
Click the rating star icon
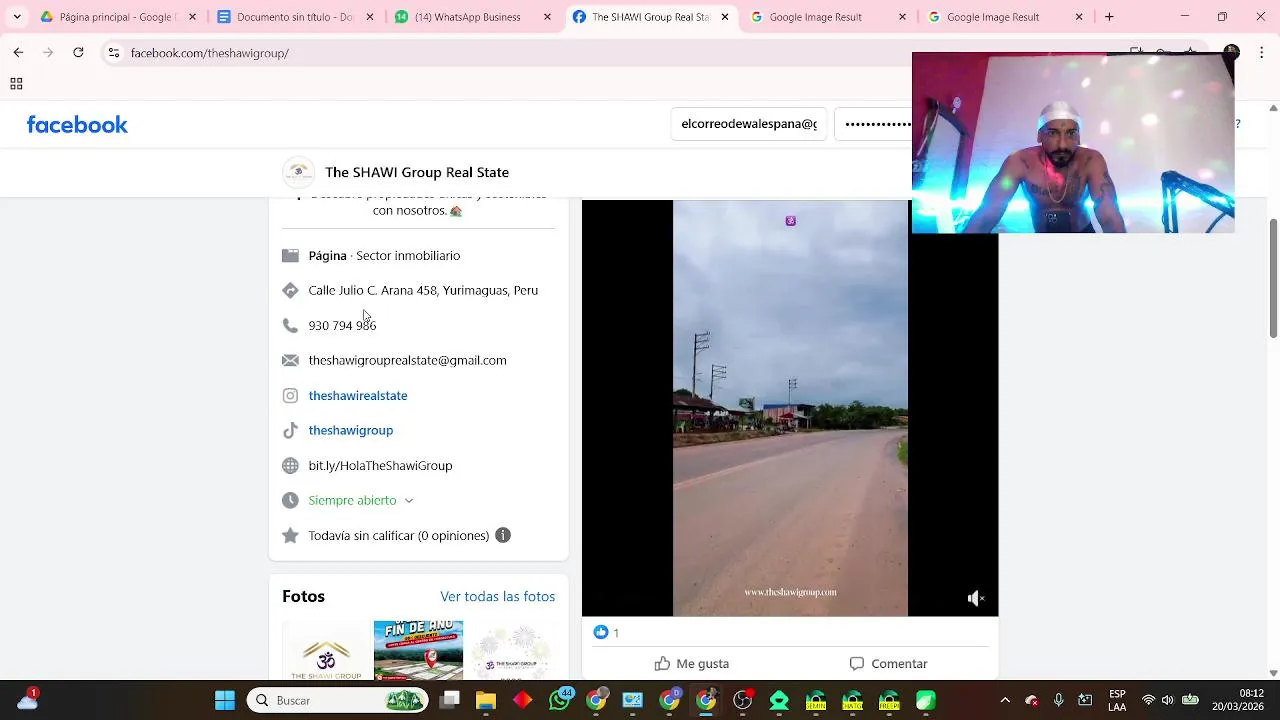290,535
